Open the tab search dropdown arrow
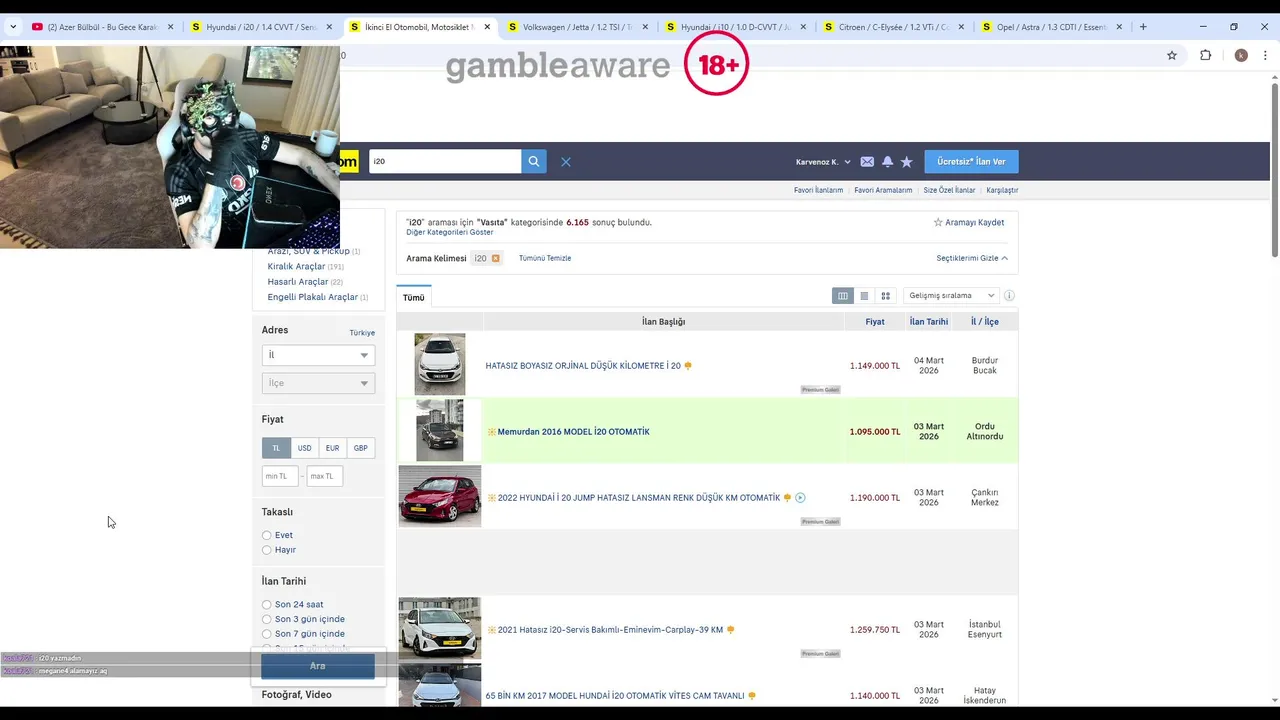This screenshot has height=720, width=1280. click(13, 27)
